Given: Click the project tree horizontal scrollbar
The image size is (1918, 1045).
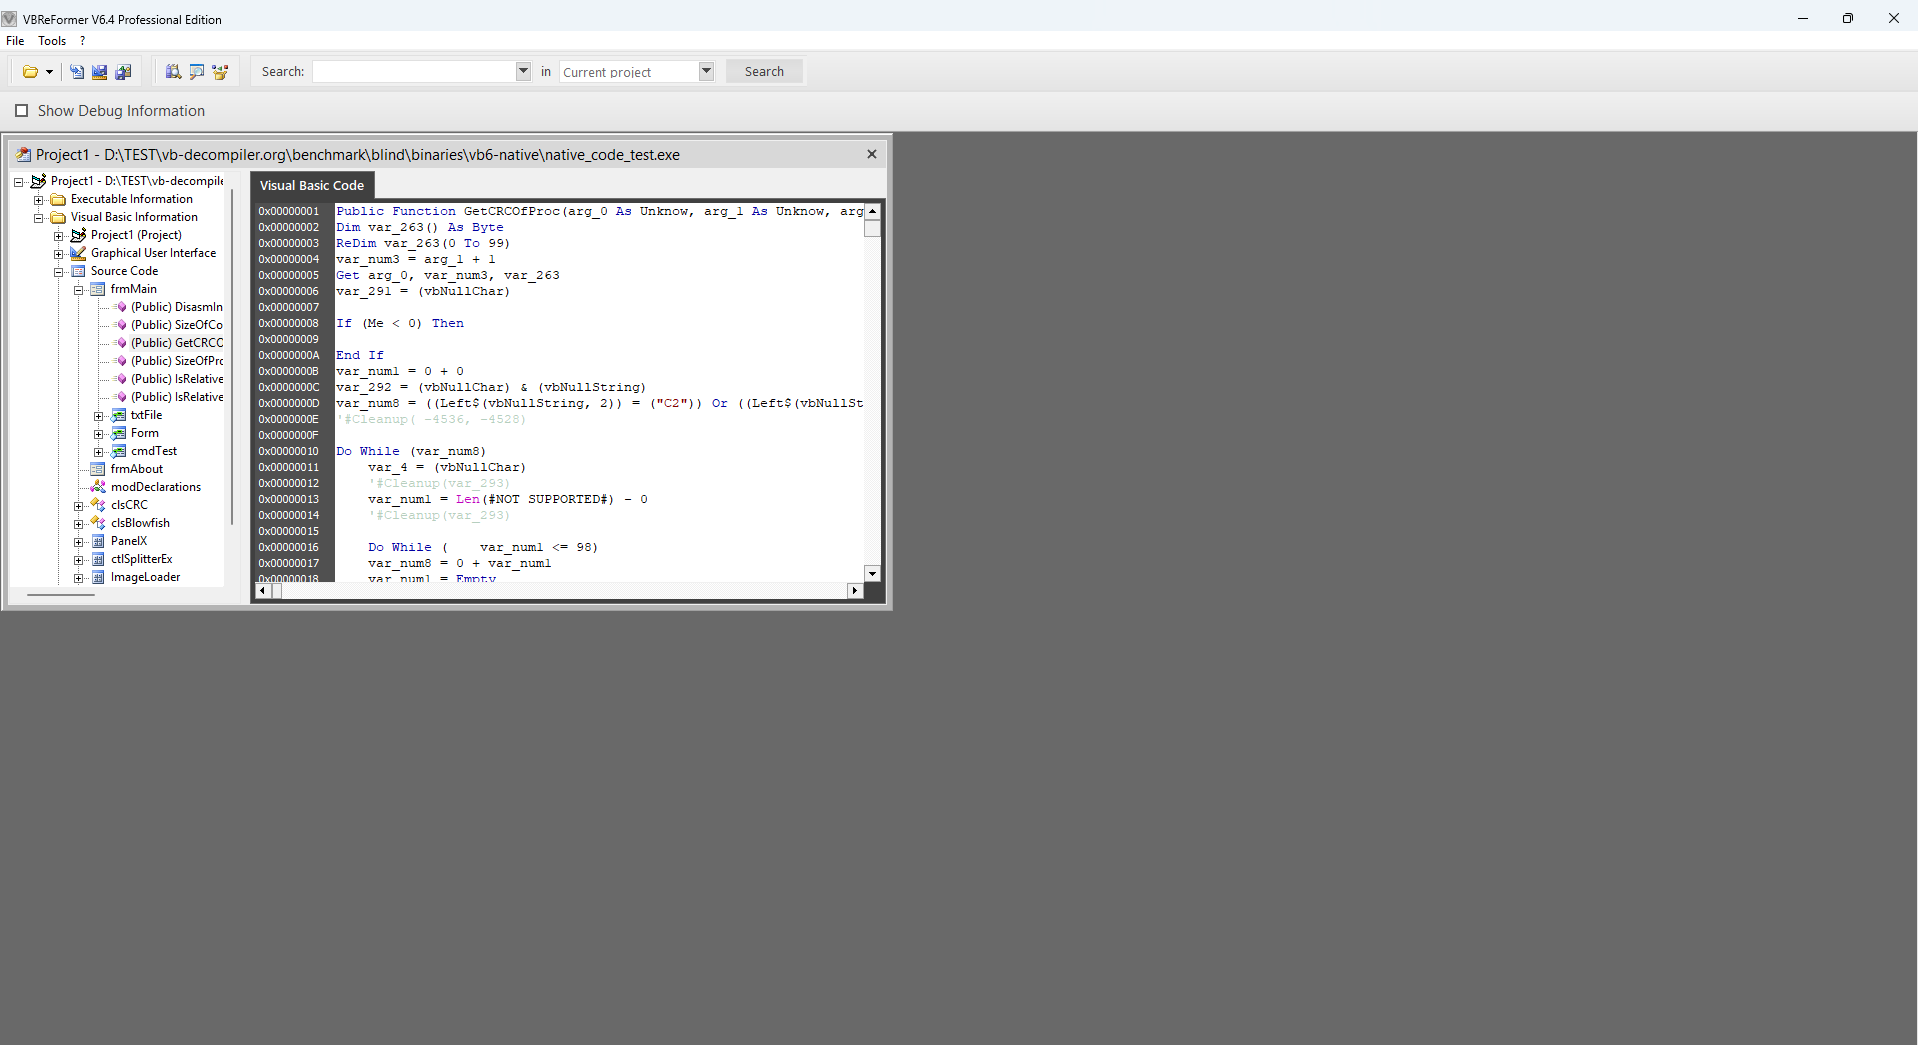Looking at the screenshot, I should 61,595.
